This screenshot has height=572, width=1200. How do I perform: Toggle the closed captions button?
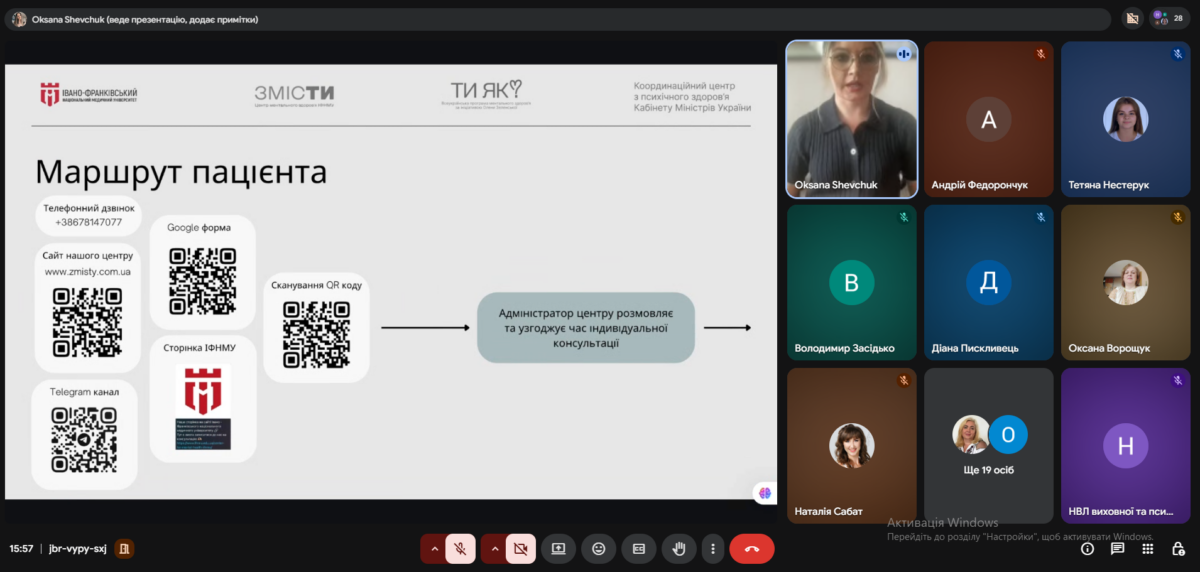(x=638, y=549)
